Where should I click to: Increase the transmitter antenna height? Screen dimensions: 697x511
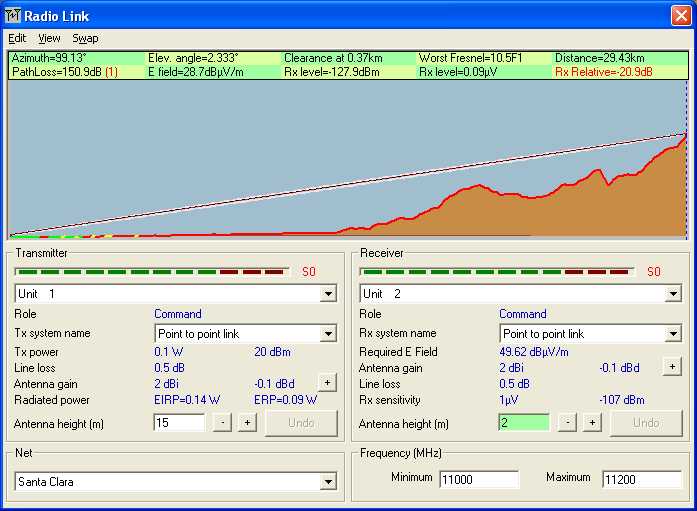pyautogui.click(x=246, y=422)
